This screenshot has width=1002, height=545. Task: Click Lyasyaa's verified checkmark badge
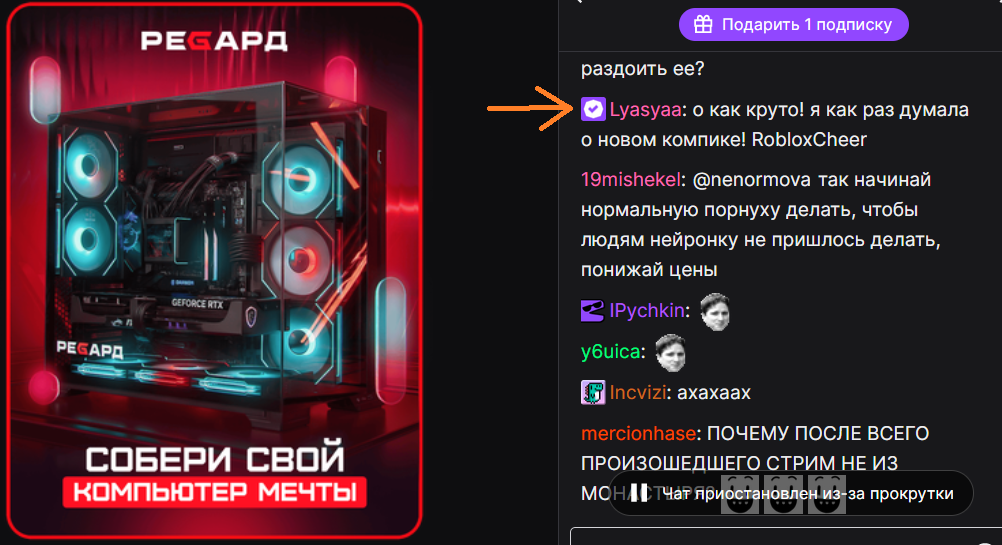(x=593, y=109)
